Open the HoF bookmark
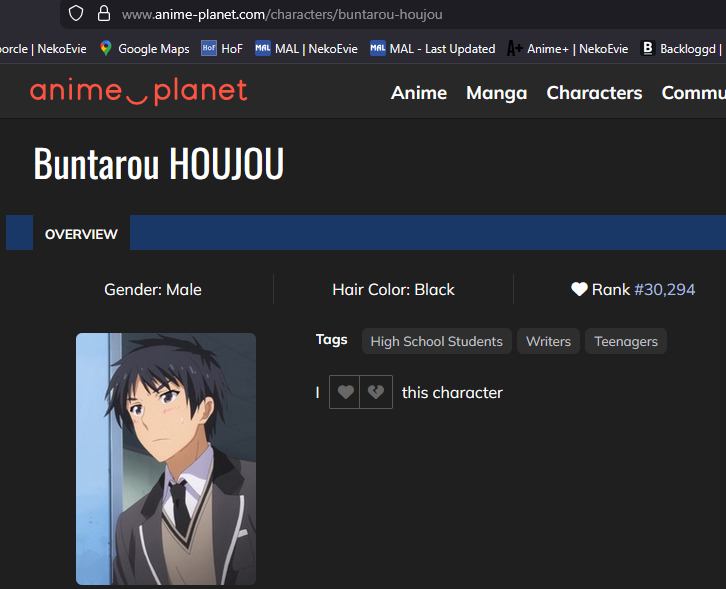 (222, 49)
